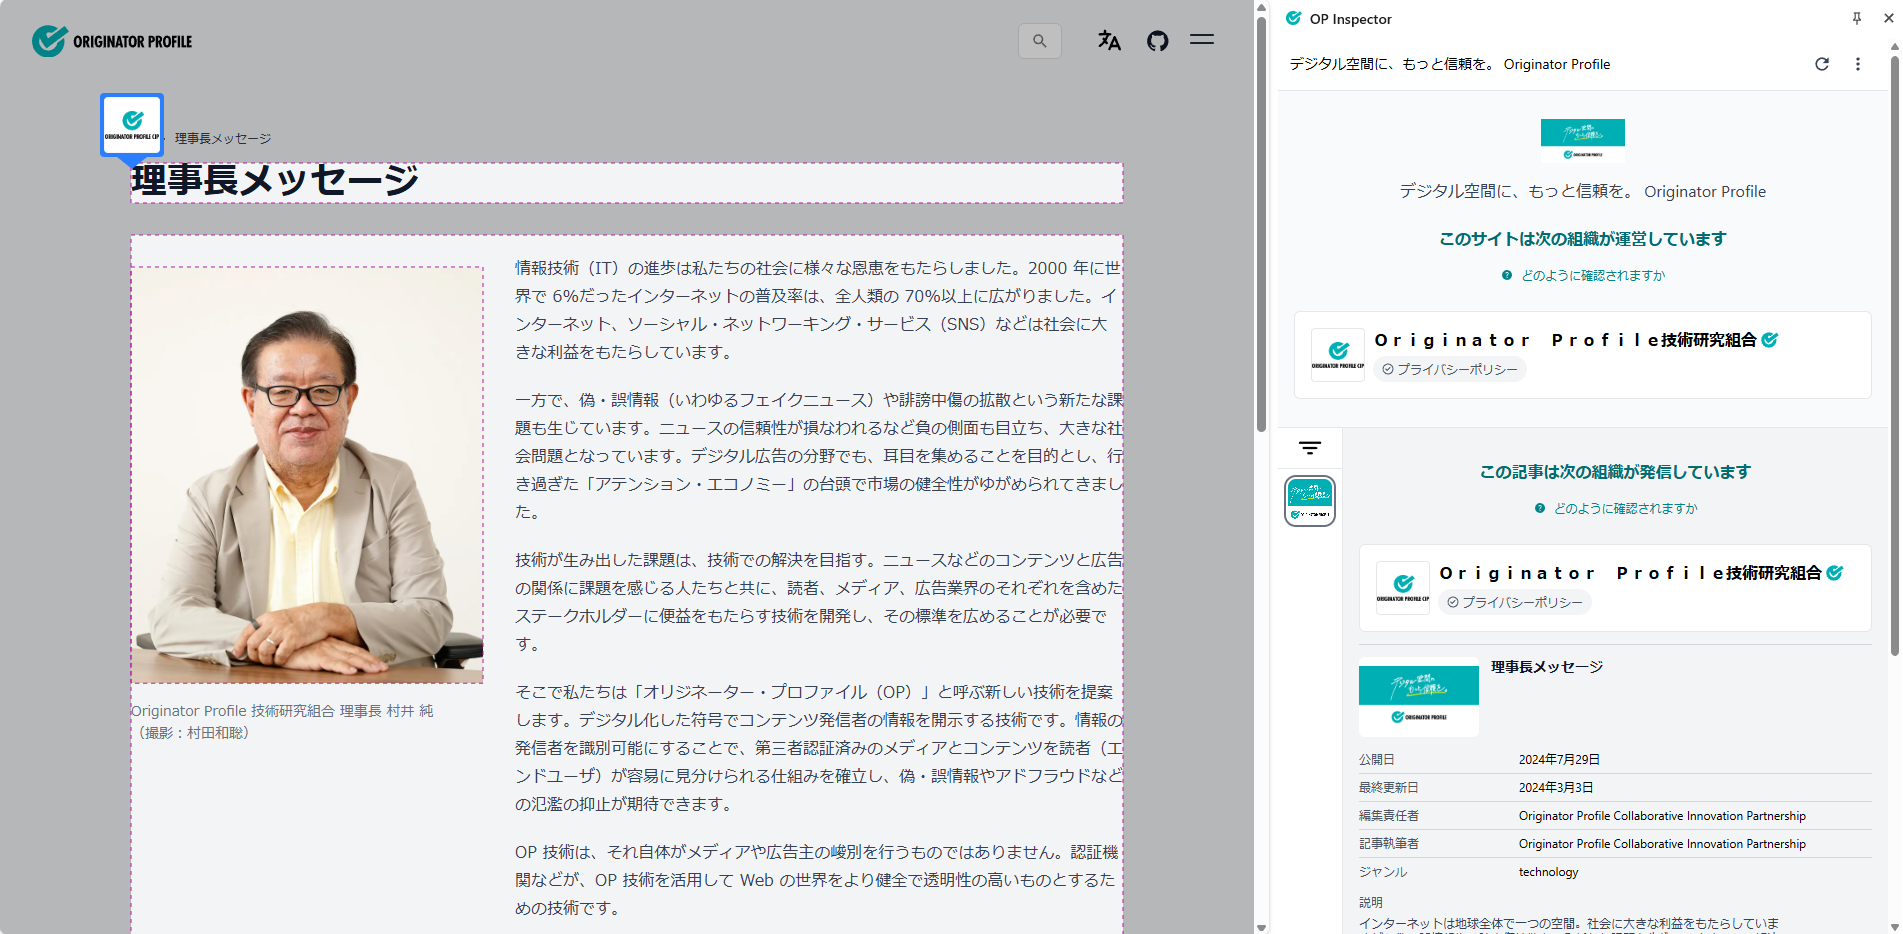Screen dimensions: 1903x934
Task: Close the OP Inspector side panel
Action: tap(1888, 18)
